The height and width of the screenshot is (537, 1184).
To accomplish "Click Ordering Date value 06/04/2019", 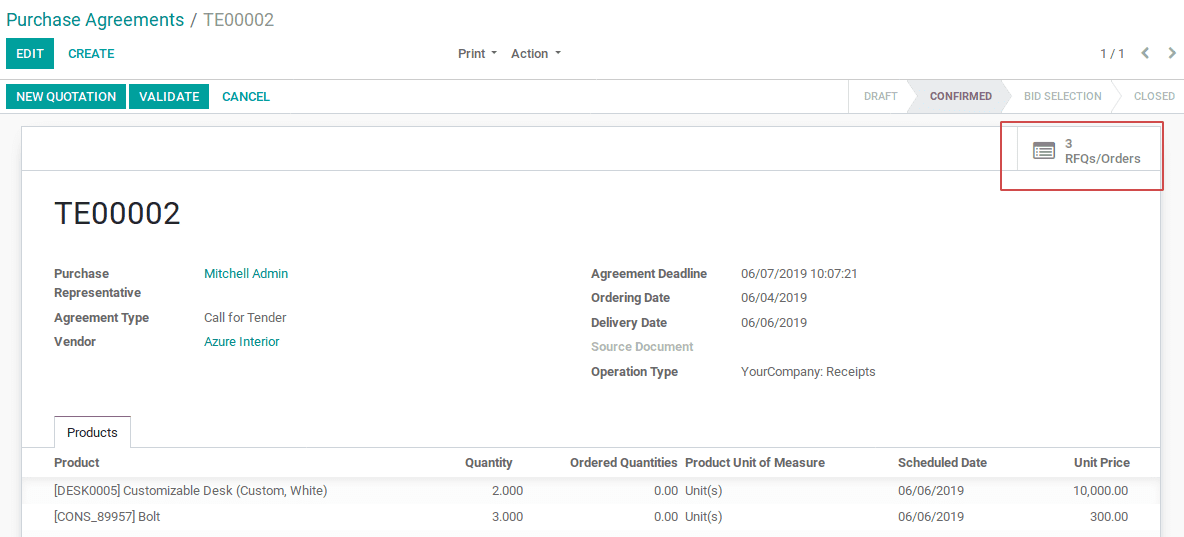I will (774, 298).
